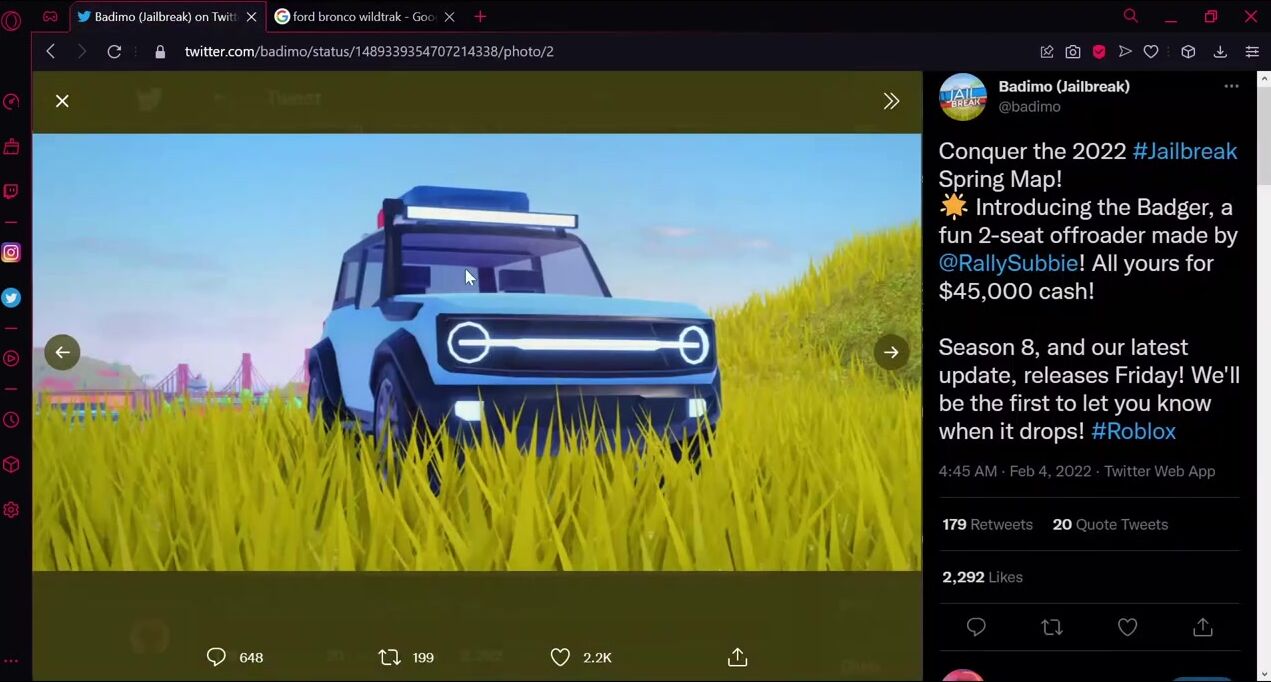Show the next photo
This screenshot has height=682, width=1271.
891,352
